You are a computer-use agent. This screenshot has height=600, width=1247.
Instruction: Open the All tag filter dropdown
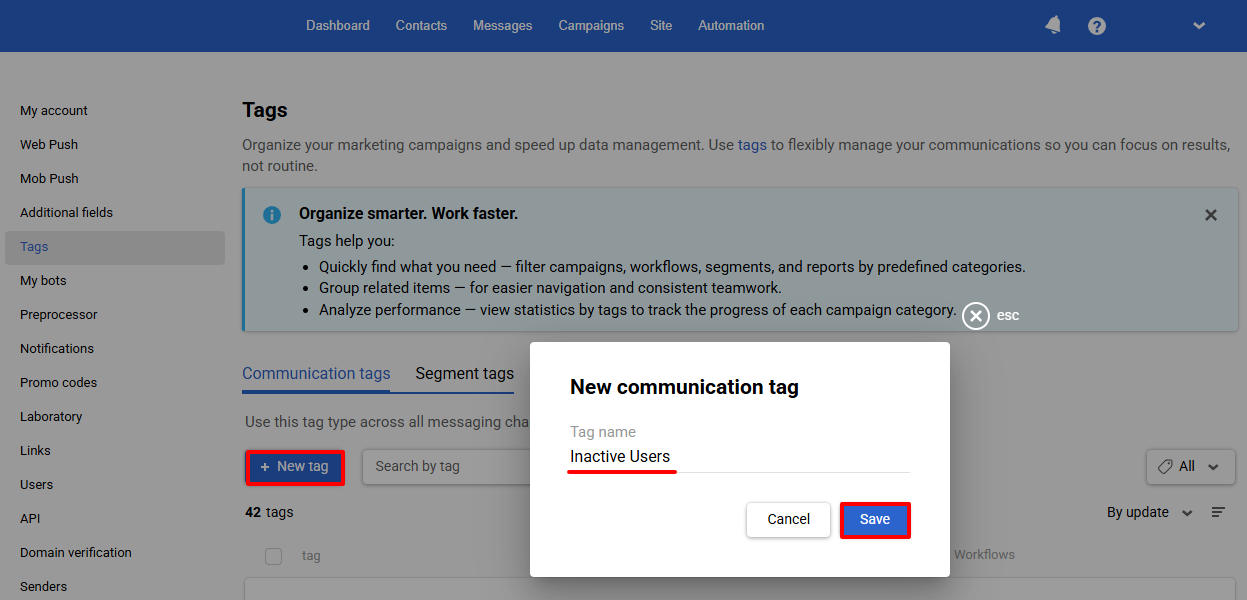[x=1190, y=466]
